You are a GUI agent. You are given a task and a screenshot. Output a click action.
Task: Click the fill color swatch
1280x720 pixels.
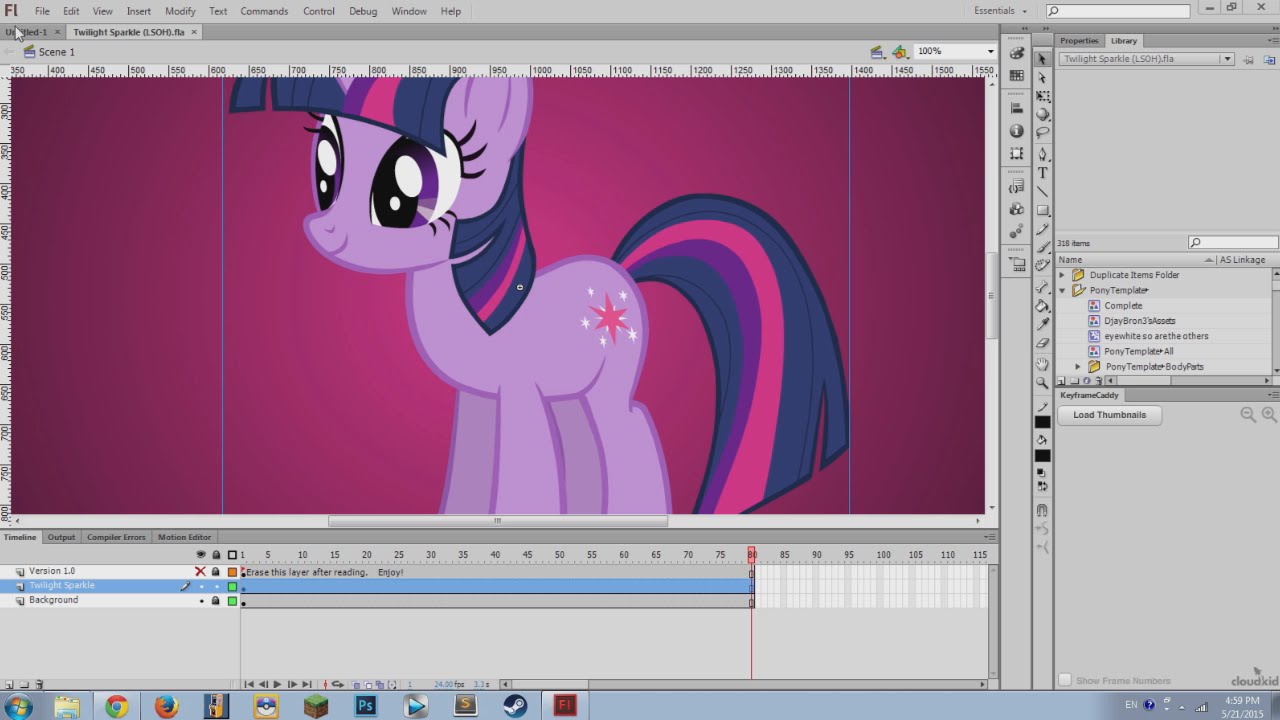pos(1043,456)
